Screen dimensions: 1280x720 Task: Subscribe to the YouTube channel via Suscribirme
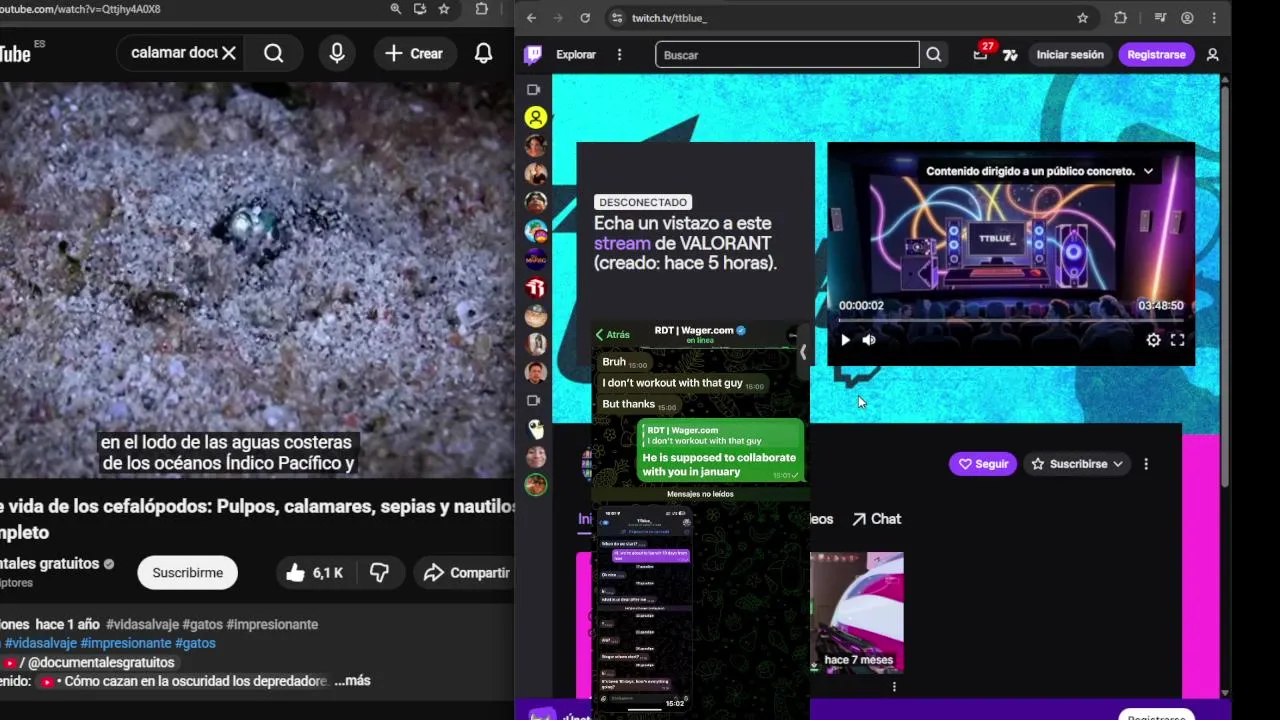(x=187, y=573)
